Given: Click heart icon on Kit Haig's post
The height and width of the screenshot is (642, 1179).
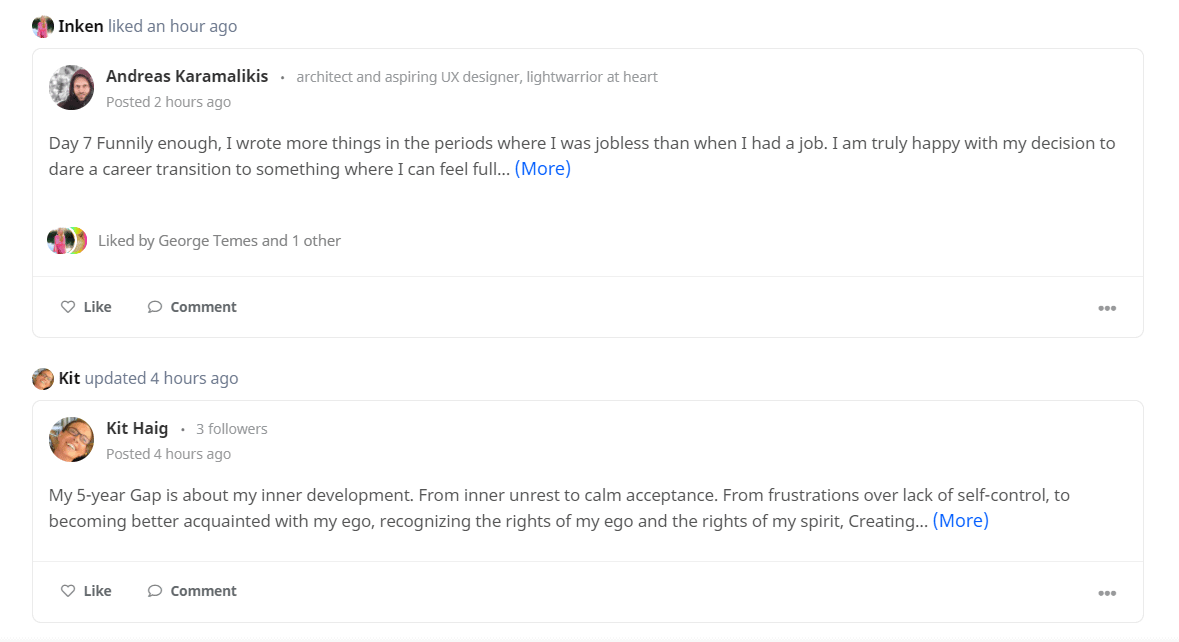Looking at the screenshot, I should (68, 591).
